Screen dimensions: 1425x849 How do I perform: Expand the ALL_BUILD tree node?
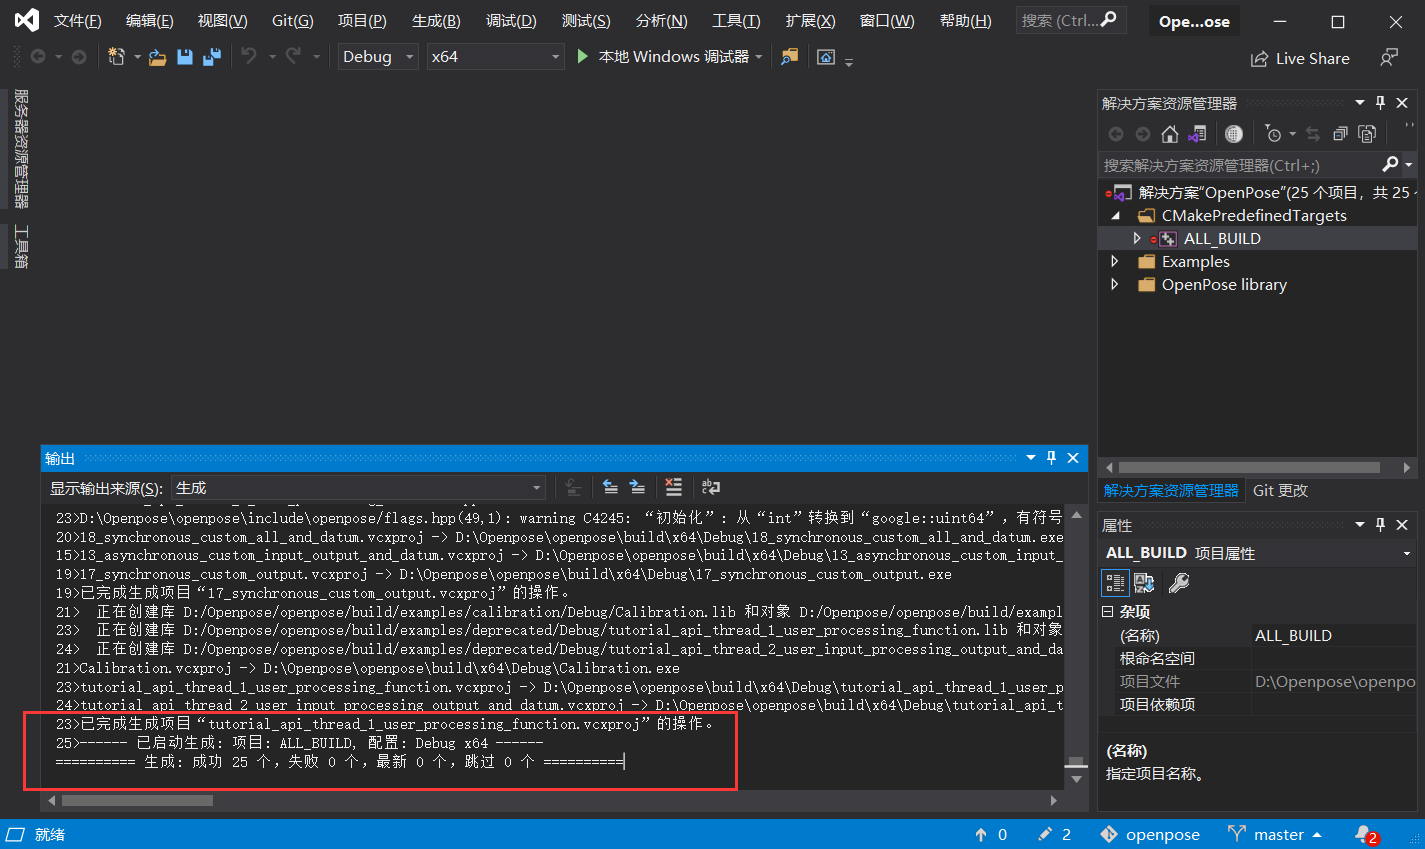coord(1137,238)
